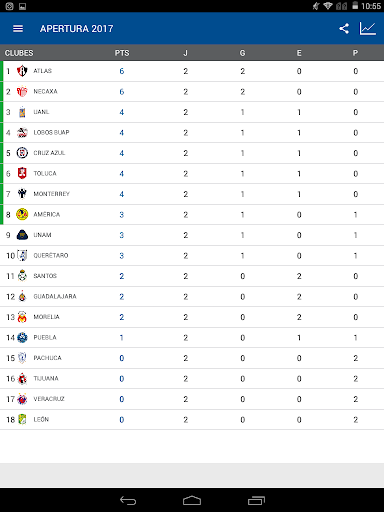Tap the share icon in header

pos(344,29)
